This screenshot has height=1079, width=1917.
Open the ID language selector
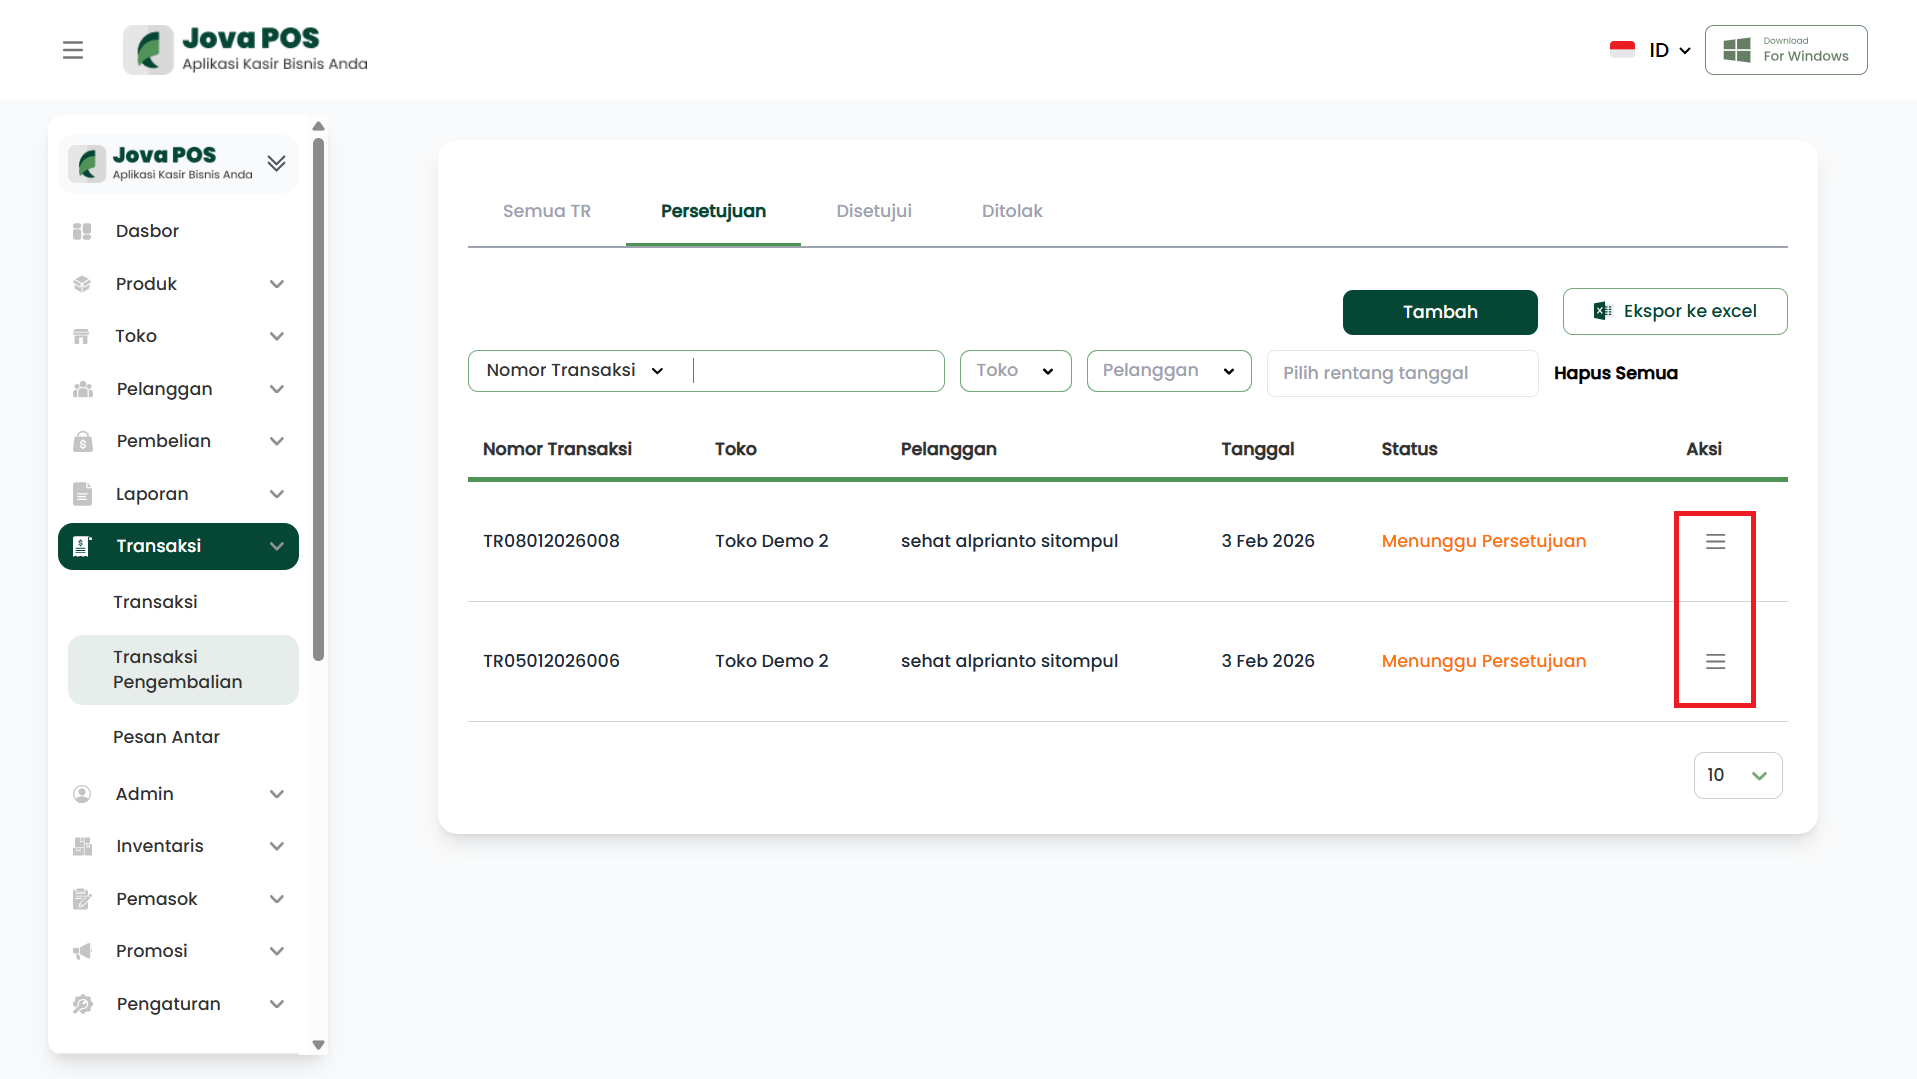click(x=1668, y=50)
